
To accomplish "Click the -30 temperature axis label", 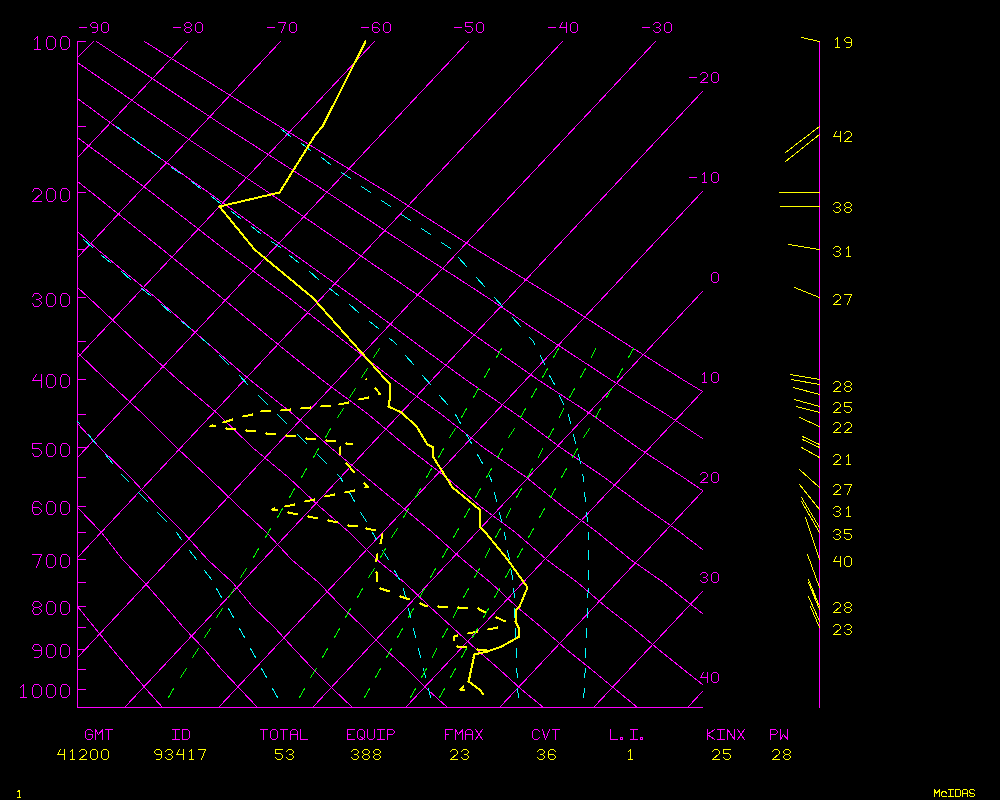I will click(x=655, y=28).
